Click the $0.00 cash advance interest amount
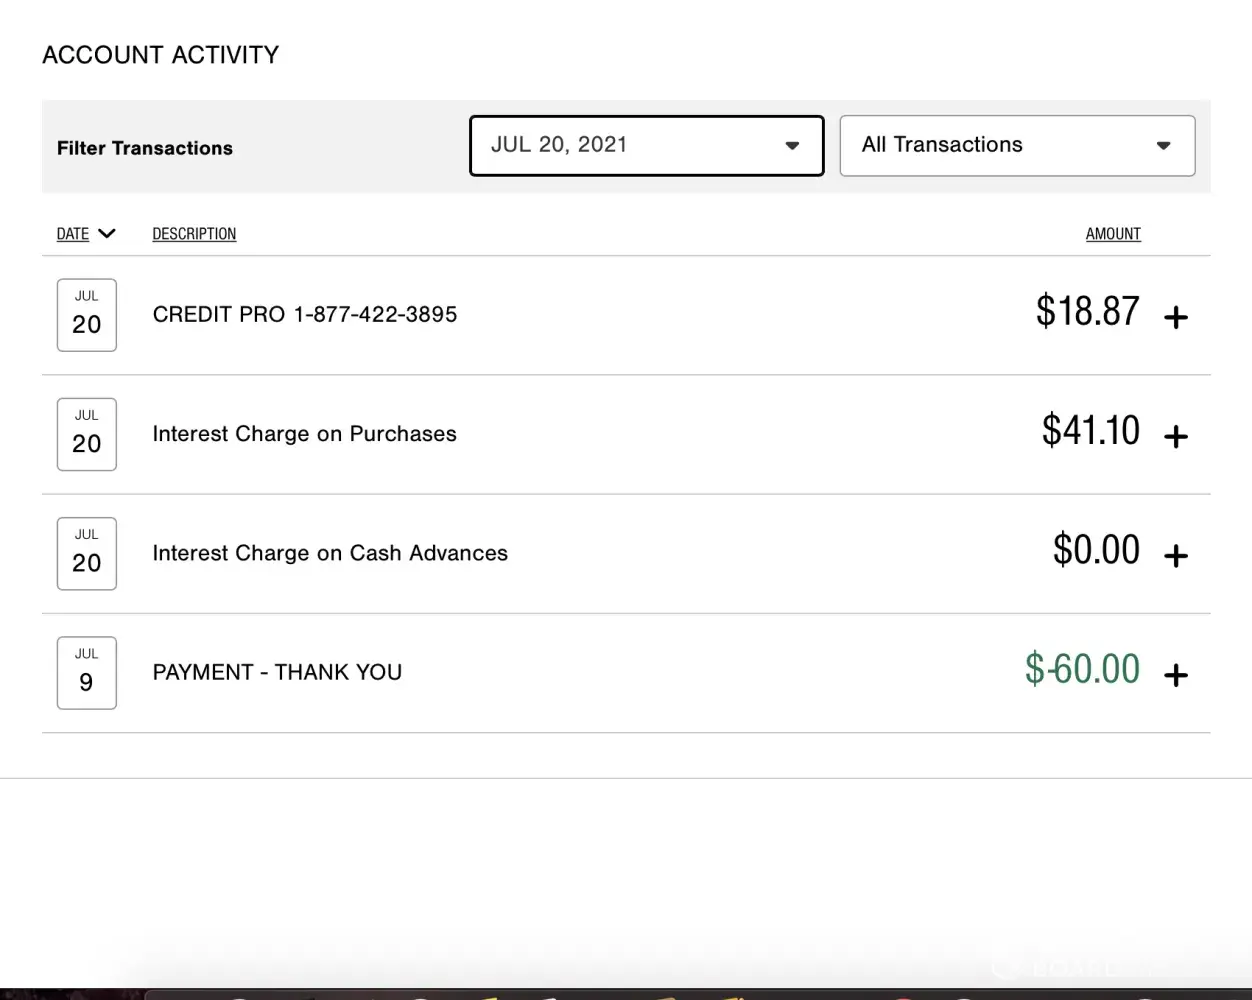 [x=1096, y=550]
